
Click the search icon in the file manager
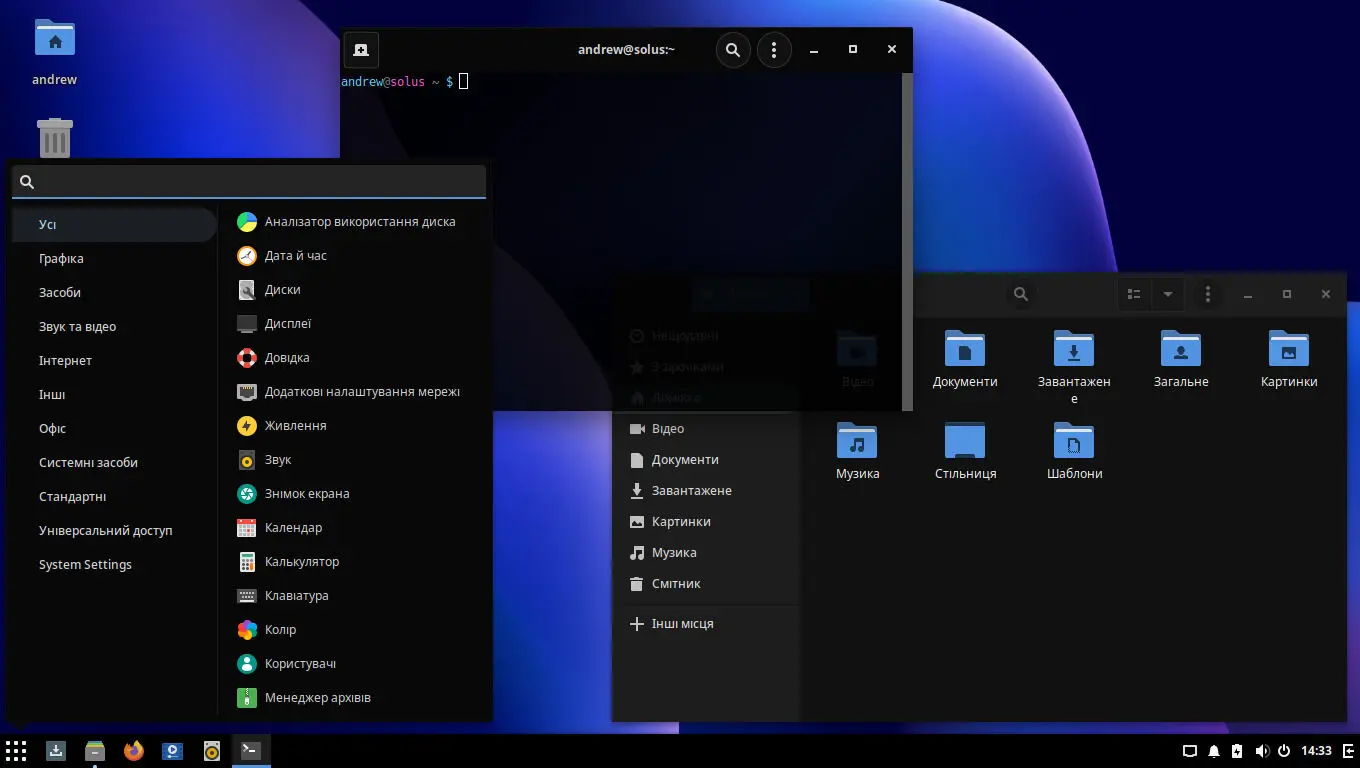coord(1021,294)
